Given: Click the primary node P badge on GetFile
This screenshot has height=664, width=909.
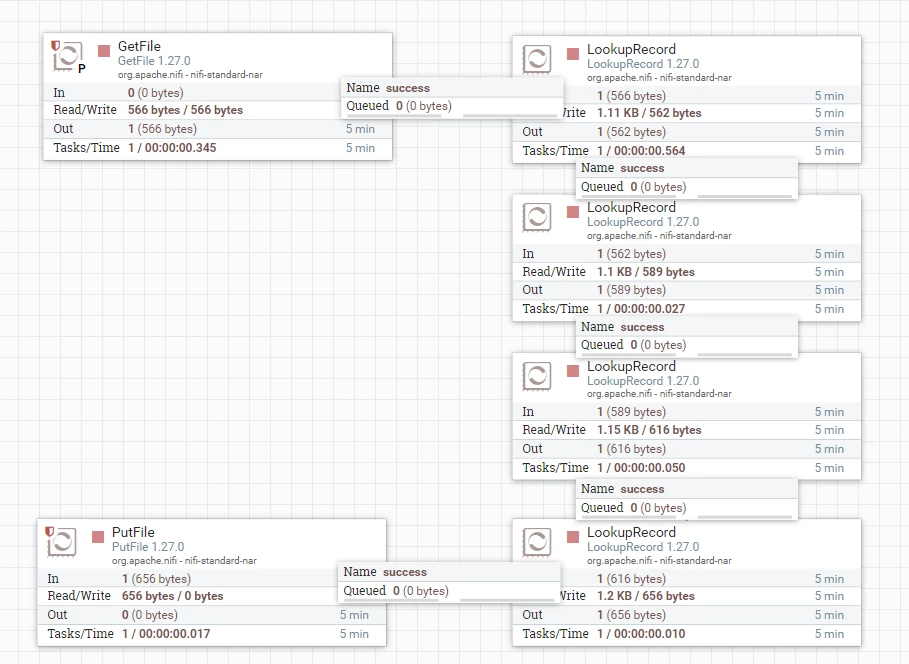Looking at the screenshot, I should (82, 68).
